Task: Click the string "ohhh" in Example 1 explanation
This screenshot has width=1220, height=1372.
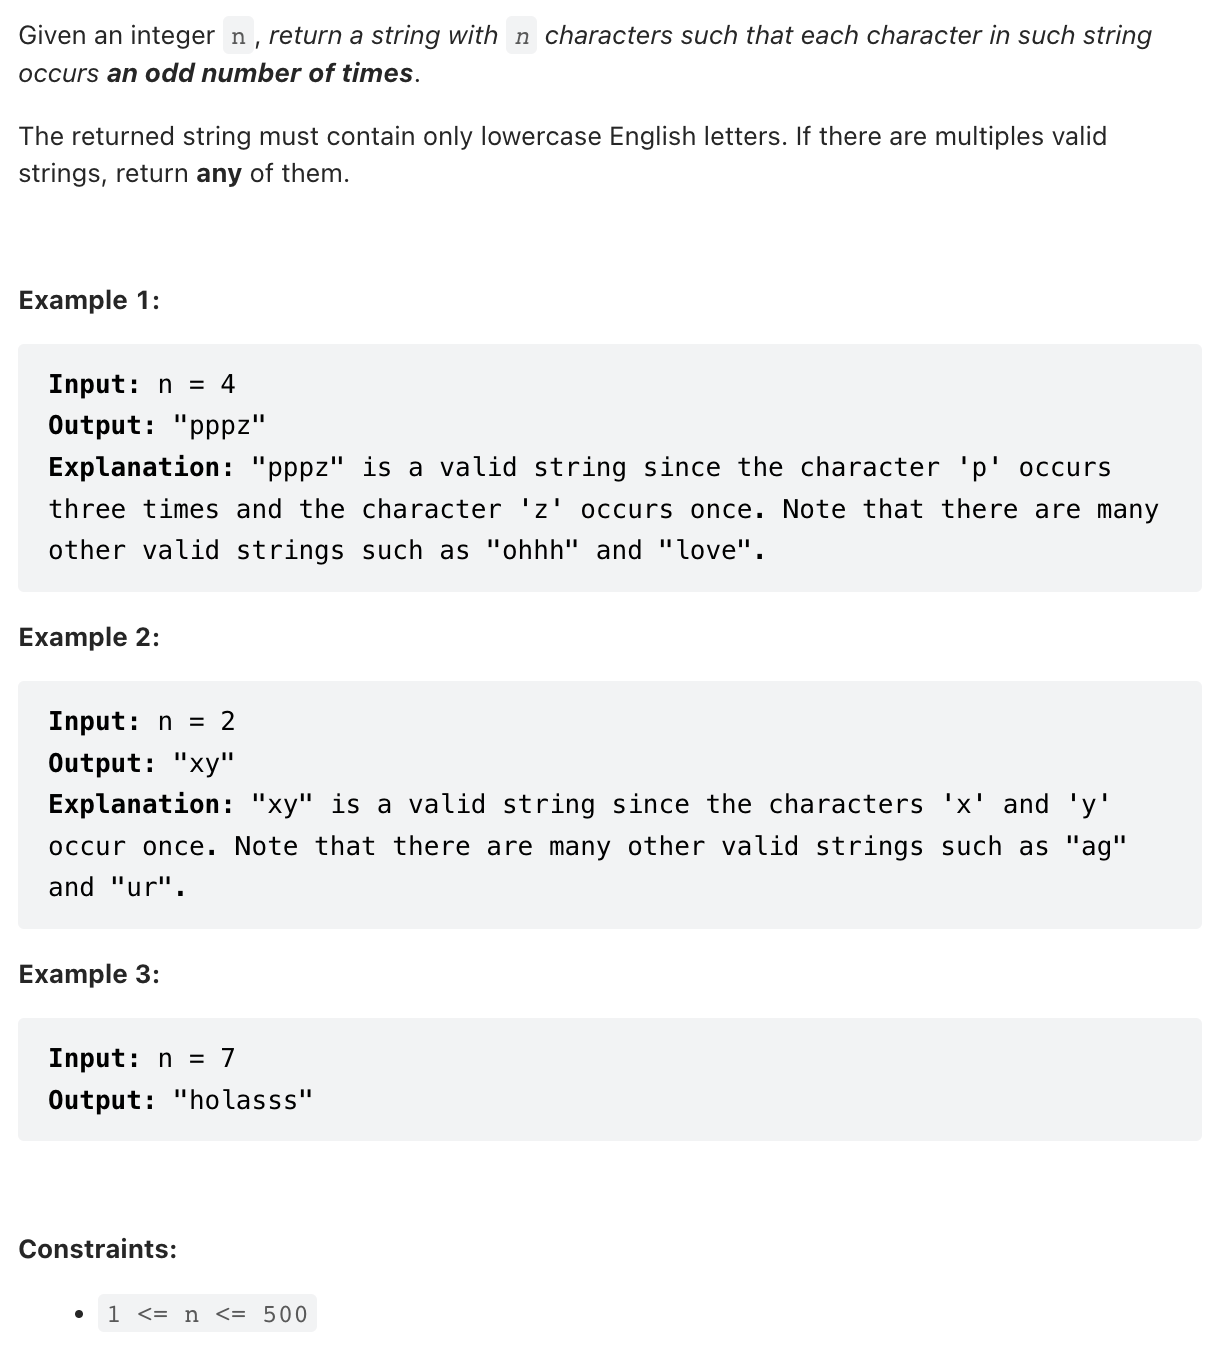Action: tap(532, 551)
